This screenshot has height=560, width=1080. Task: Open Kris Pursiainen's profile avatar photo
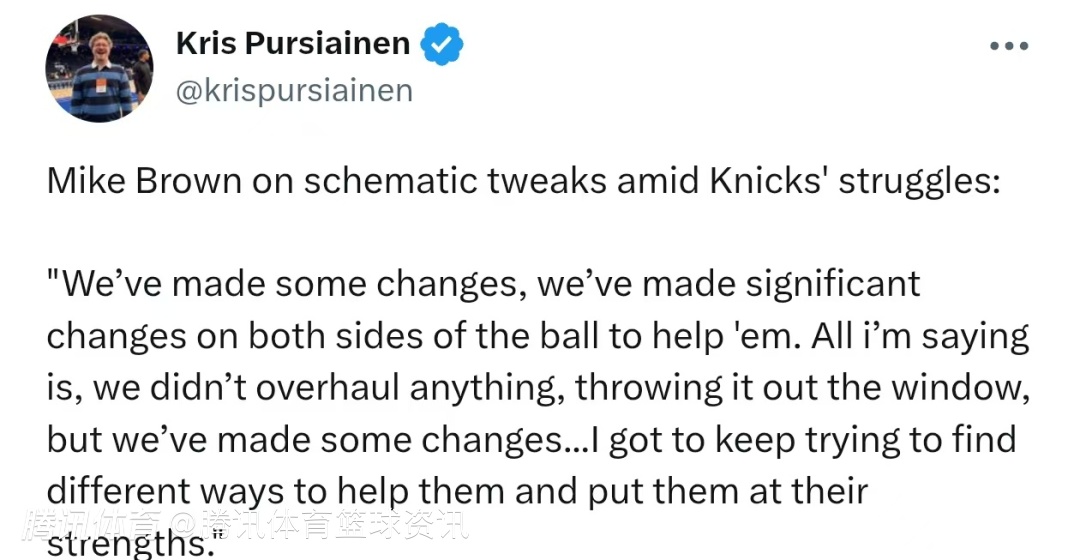(x=99, y=69)
